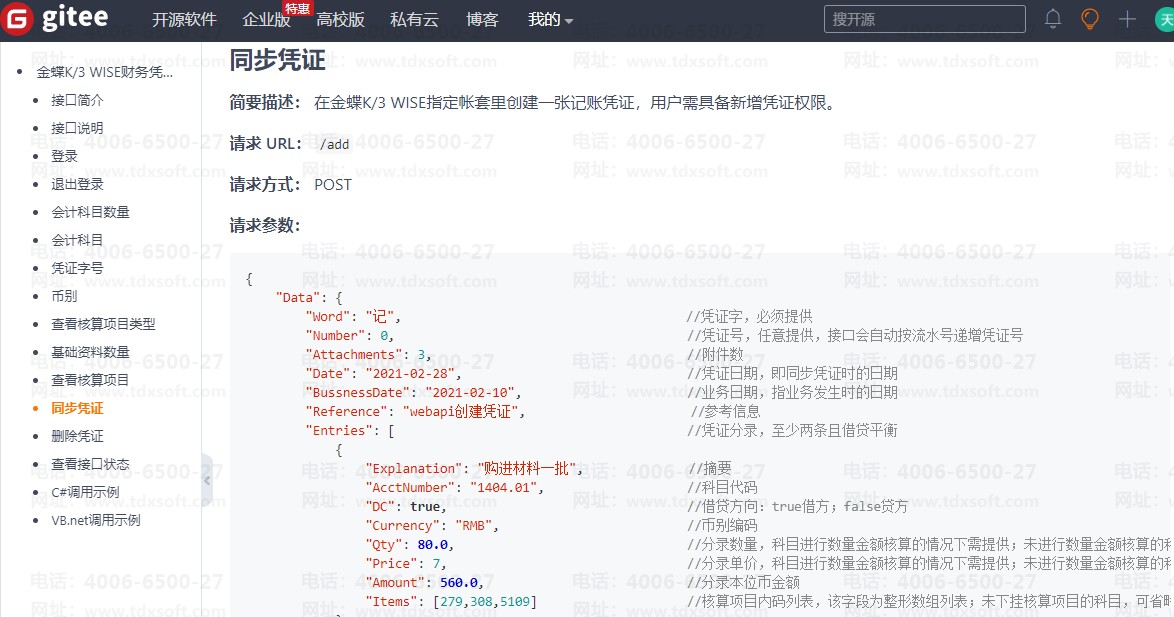Click the 请求参数 label
Viewport: 1174px width, 617px height.
(x=264, y=225)
